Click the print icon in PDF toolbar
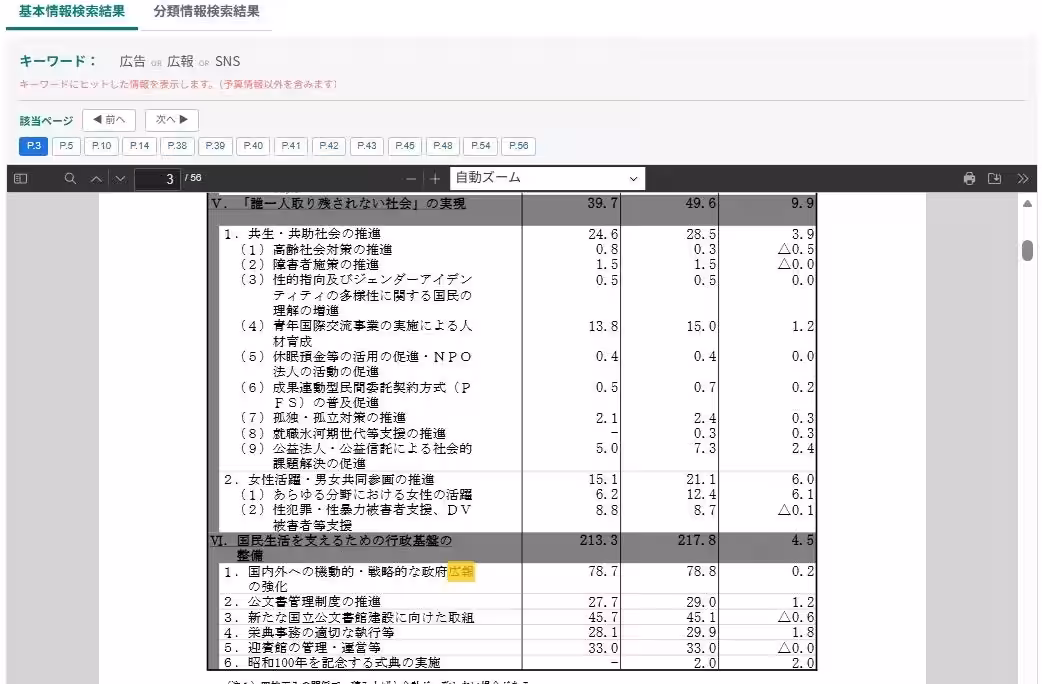Image resolution: width=1042 pixels, height=684 pixels. tap(970, 178)
